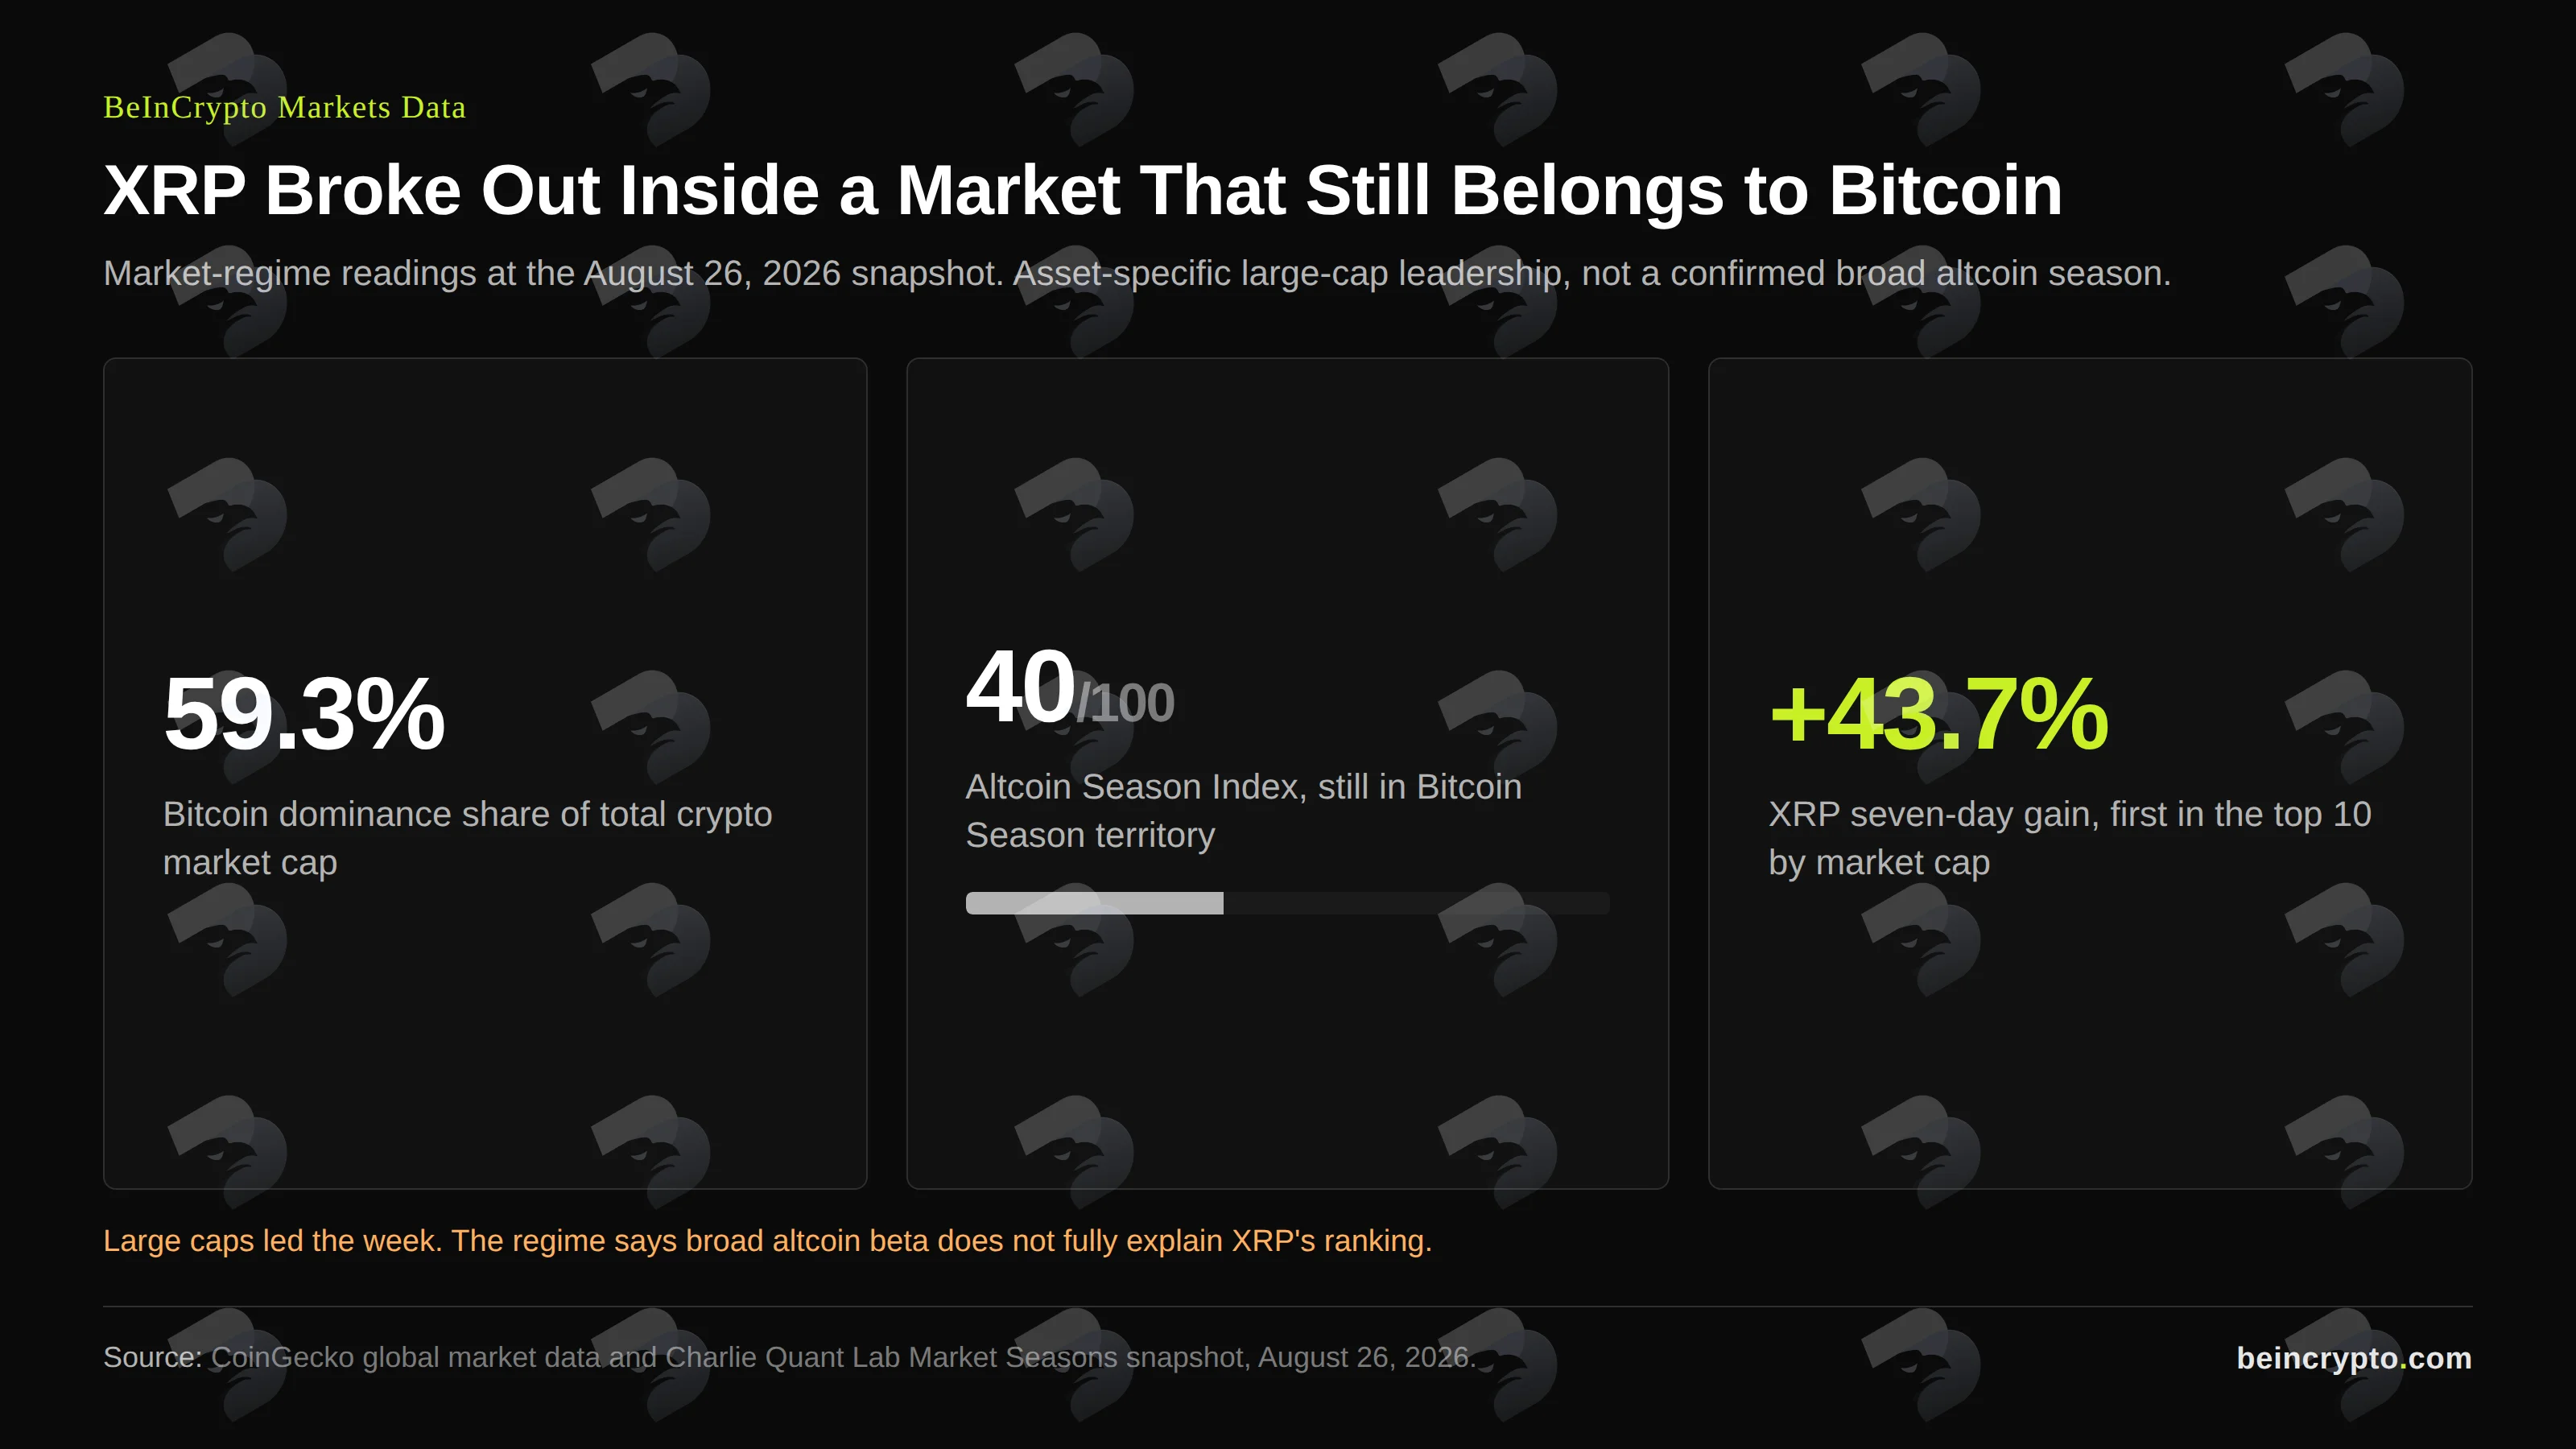Click empty top area of Bitcoin dominance card
Screen dimensions: 2576x1449
click(485, 500)
